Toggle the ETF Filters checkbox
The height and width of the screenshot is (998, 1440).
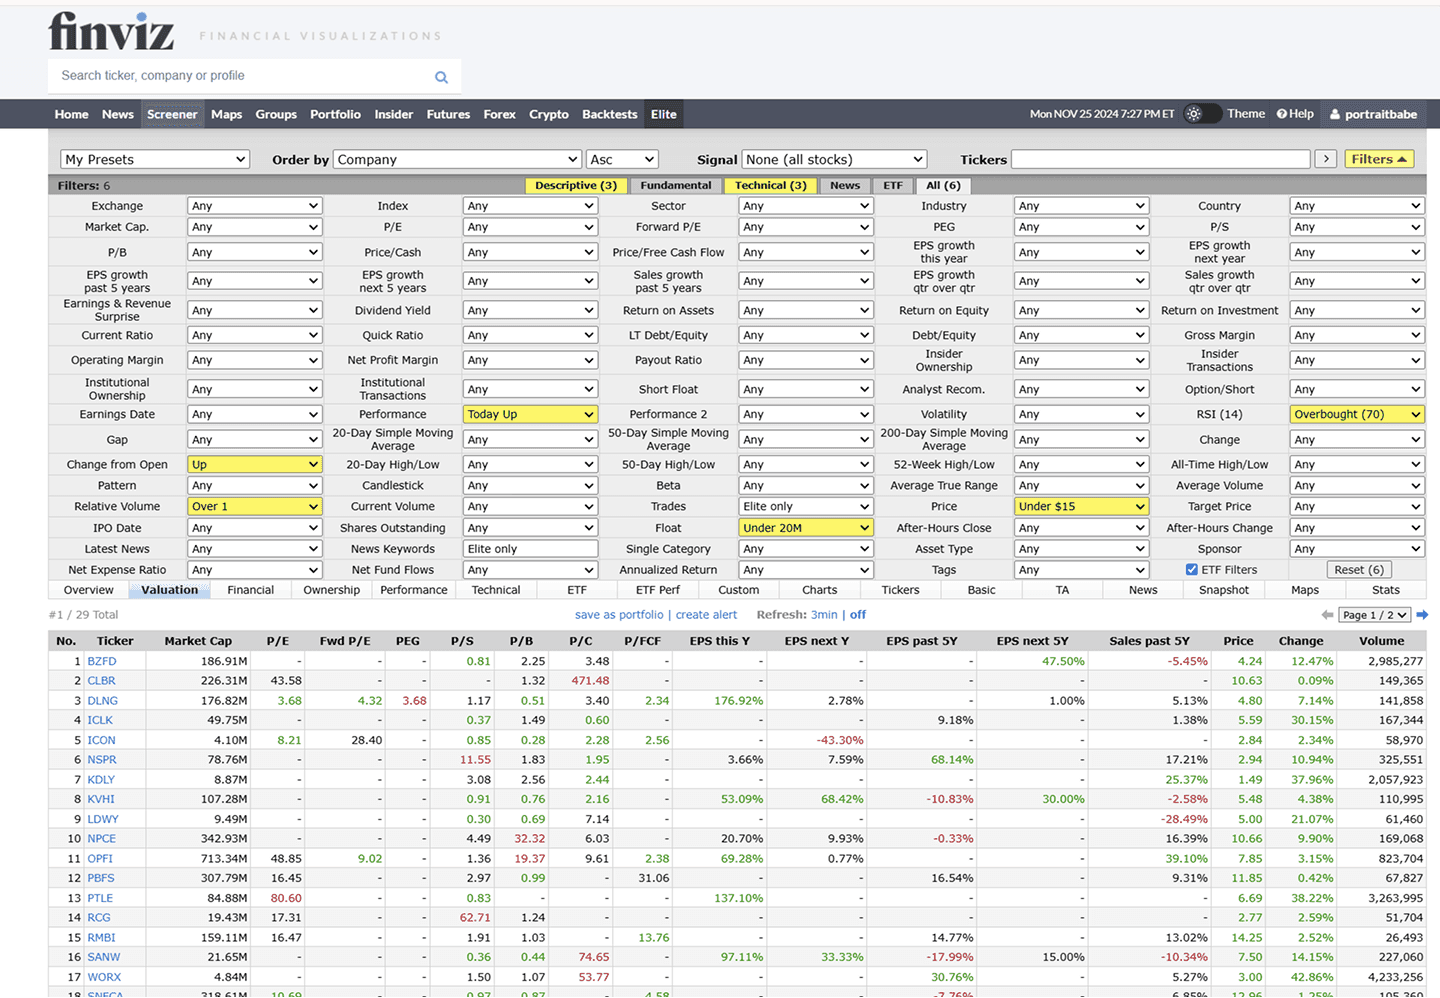(1191, 570)
